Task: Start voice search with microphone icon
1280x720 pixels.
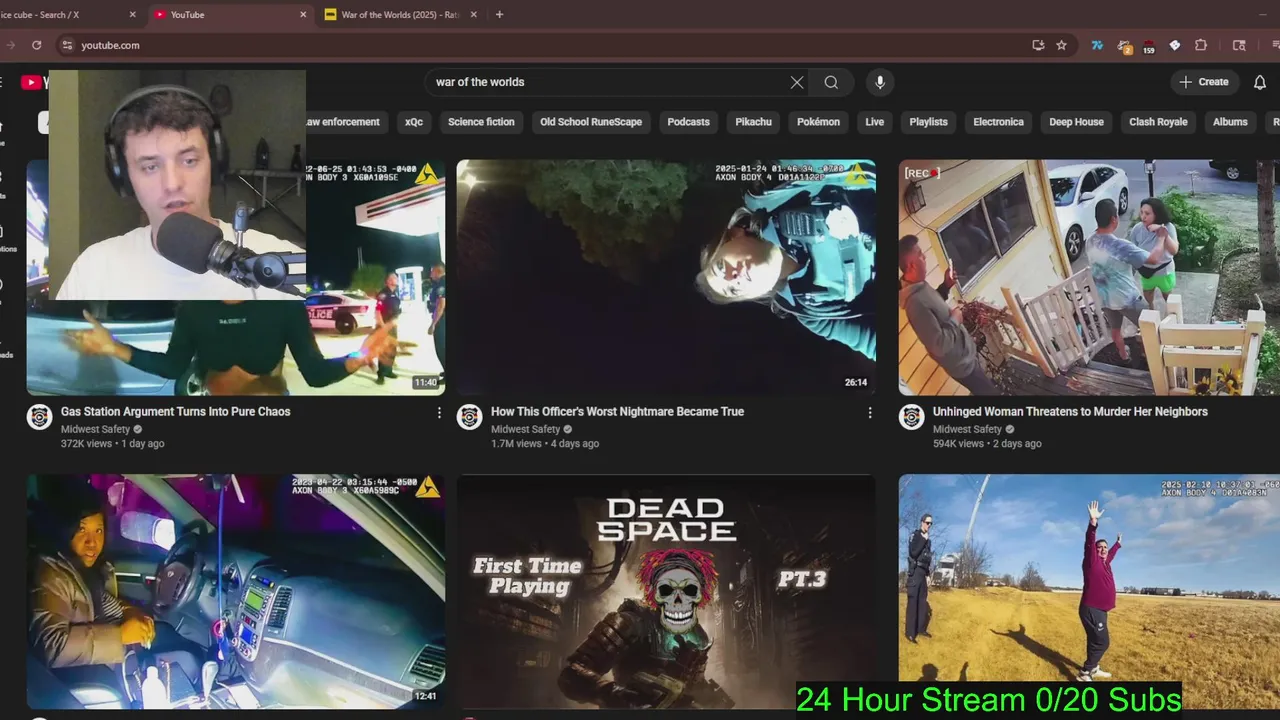Action: tap(880, 82)
